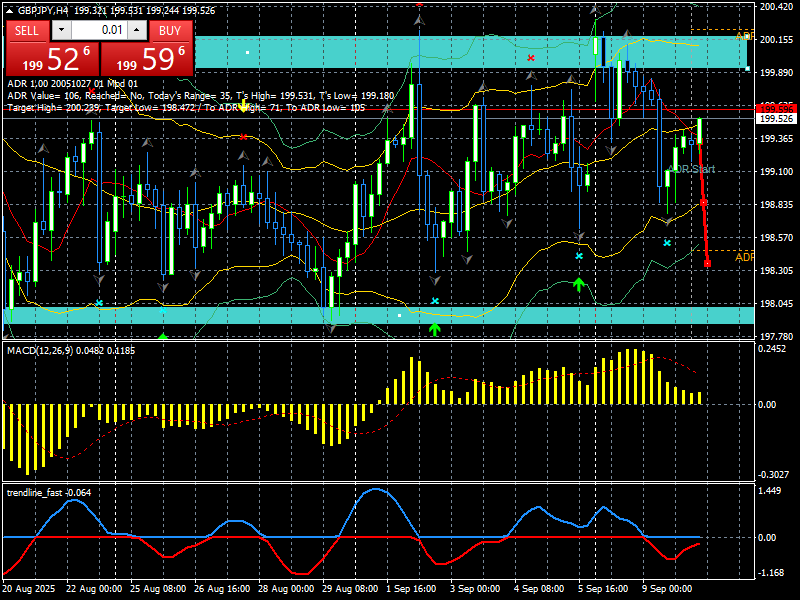The image size is (800, 600).
Task: Select the yellow down arrow signal marker
Action: point(244,106)
